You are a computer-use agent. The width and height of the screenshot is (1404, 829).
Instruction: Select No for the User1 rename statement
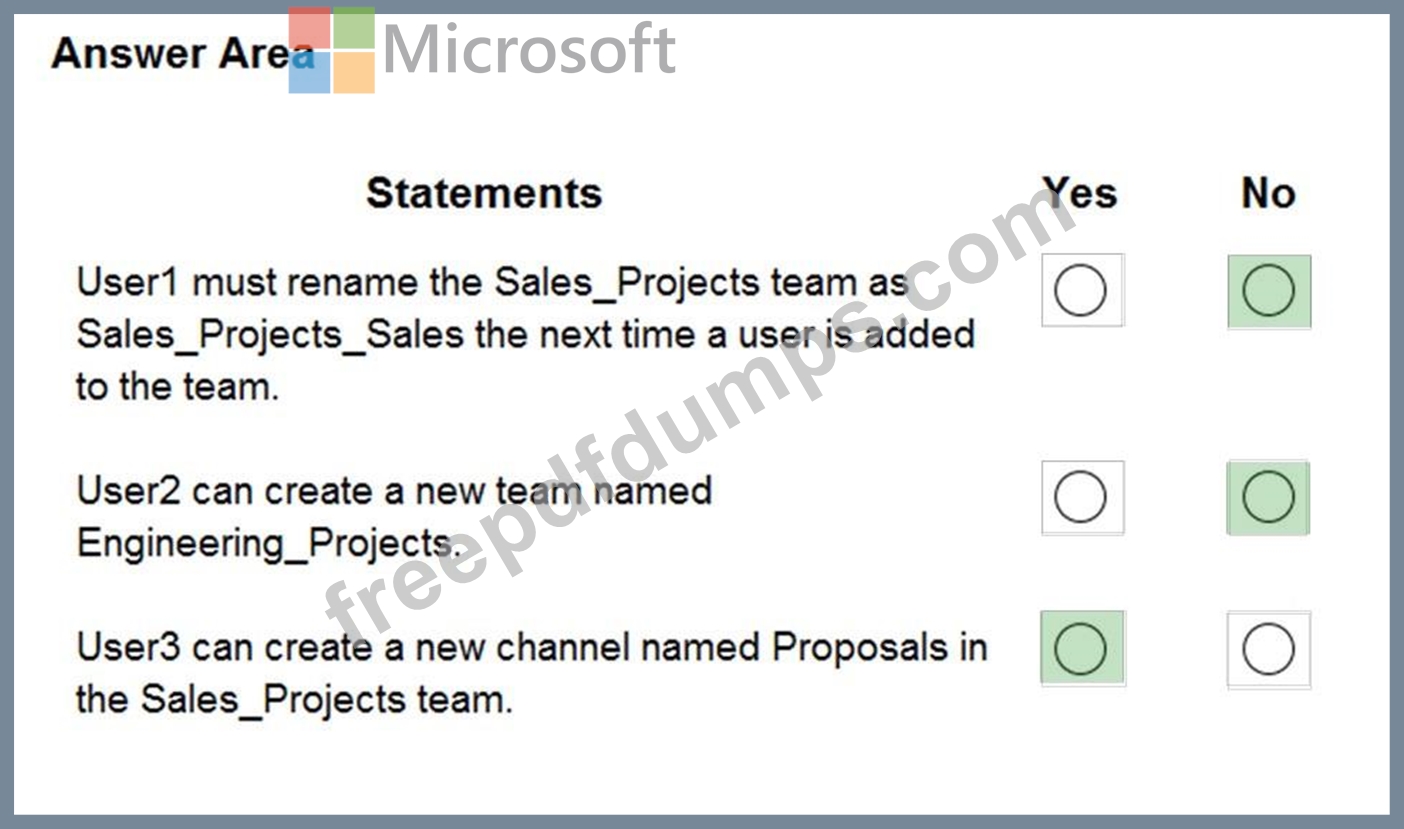click(1268, 291)
